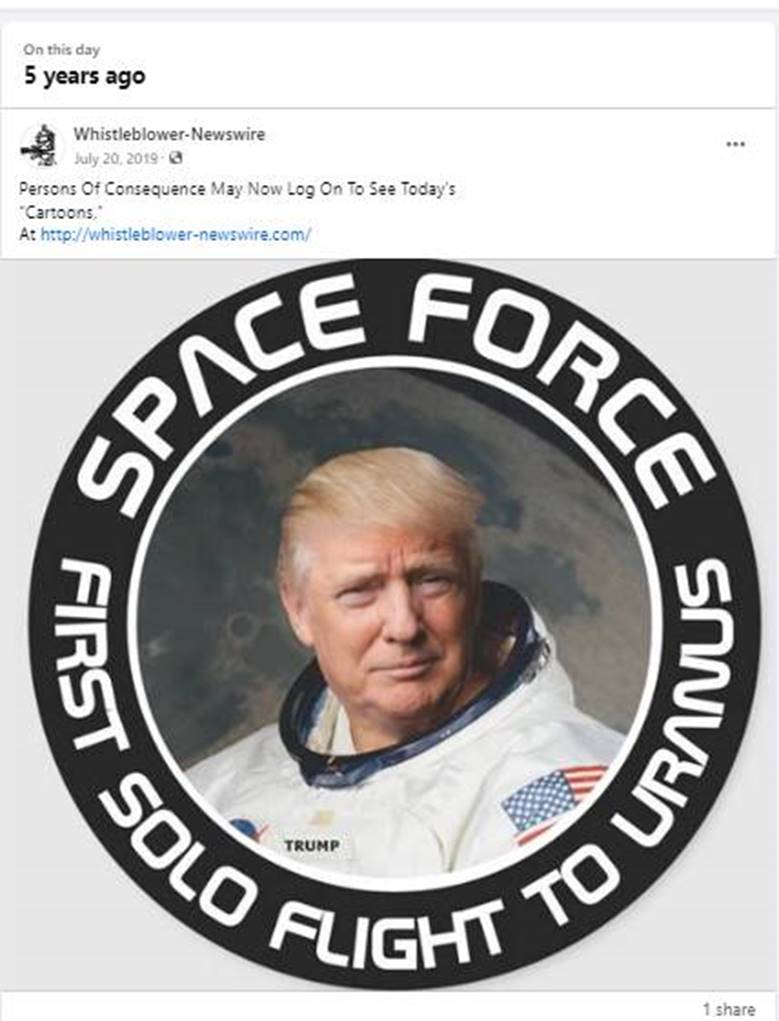The image size is (779, 1021).
Task: Open the three-dot post options menu
Action: [735, 144]
